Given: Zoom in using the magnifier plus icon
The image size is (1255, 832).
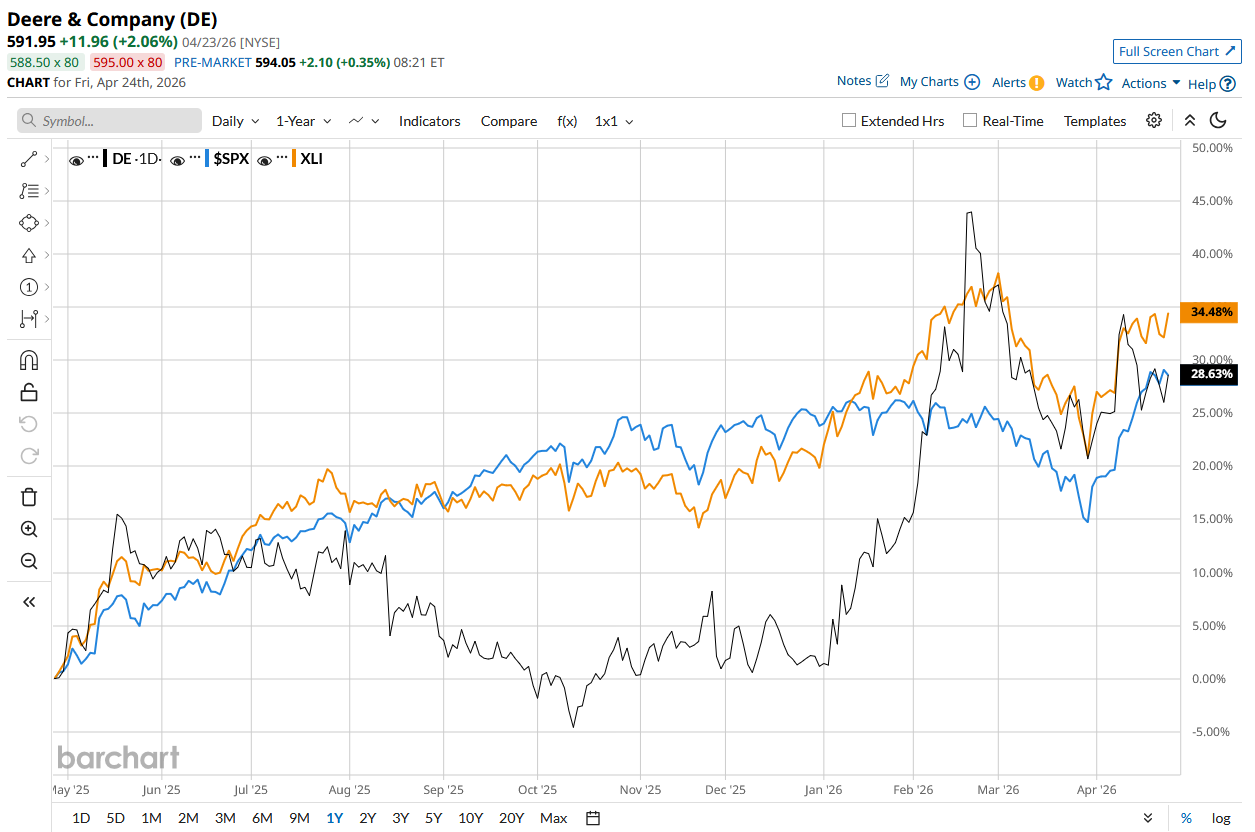Looking at the screenshot, I should coord(28,529).
